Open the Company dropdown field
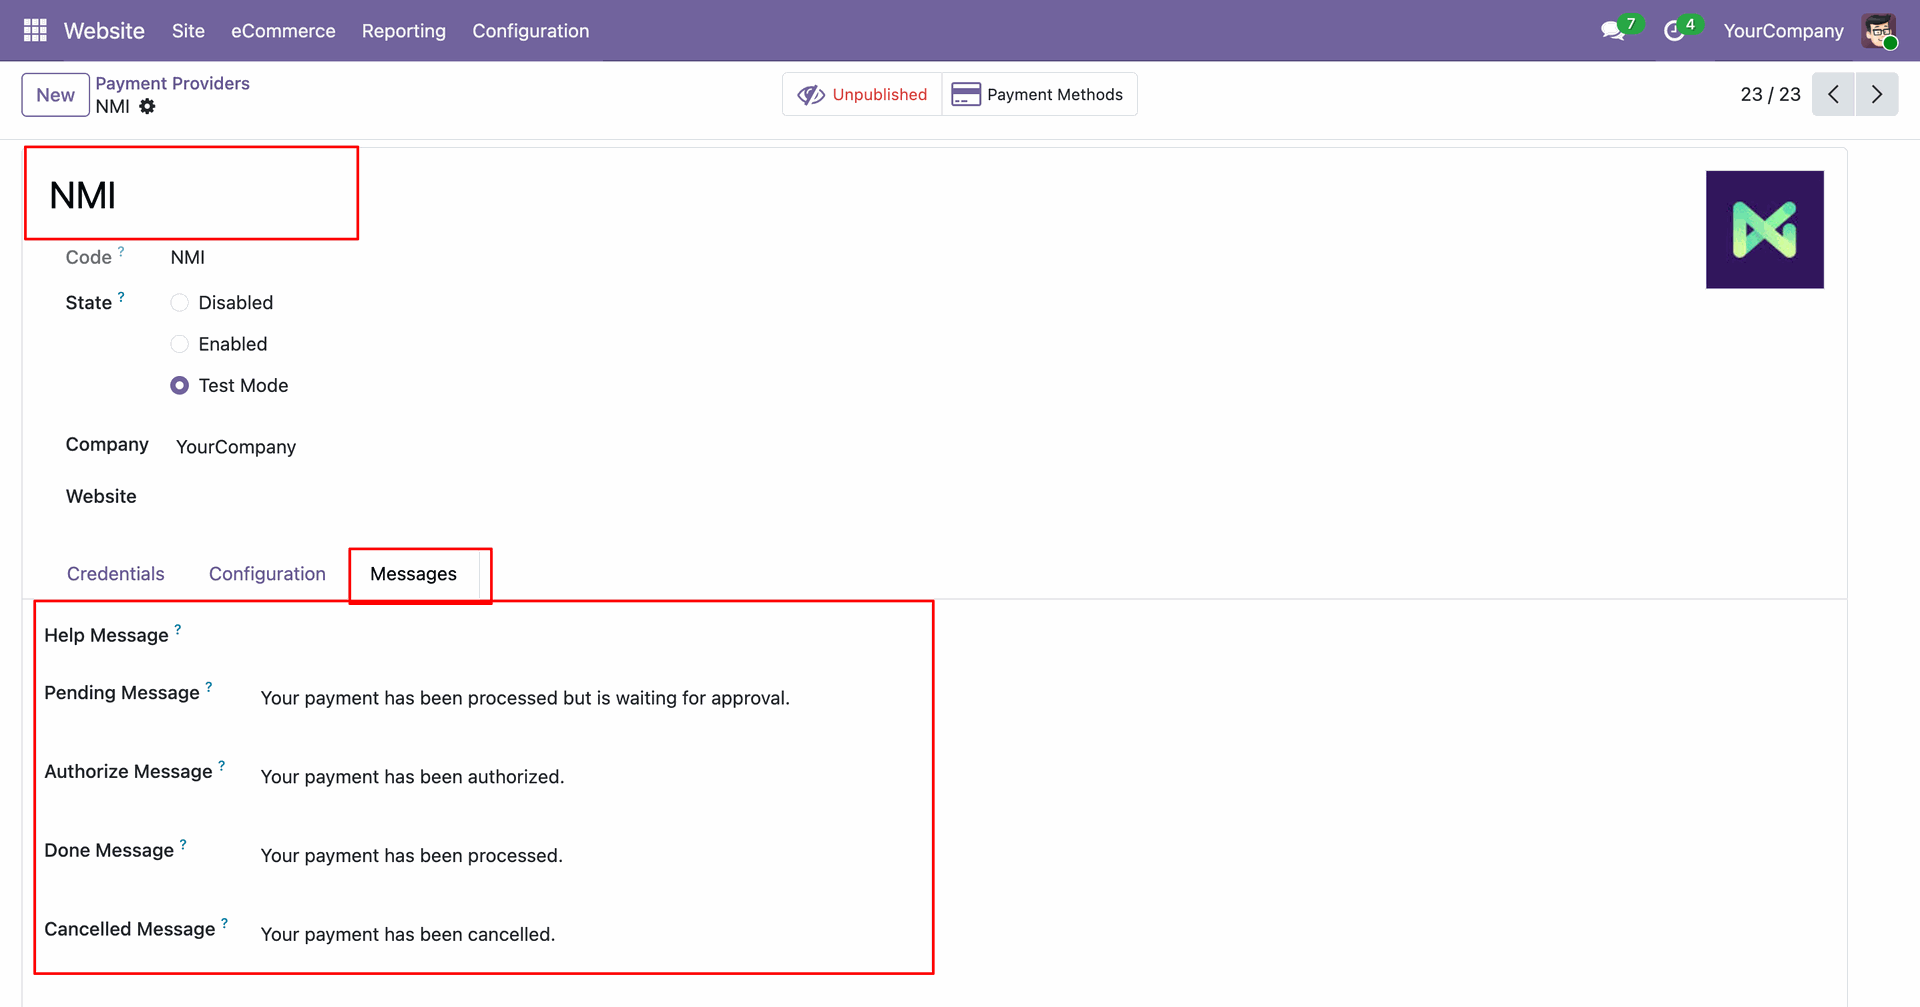Screen dimensions: 1920x1007 point(236,447)
